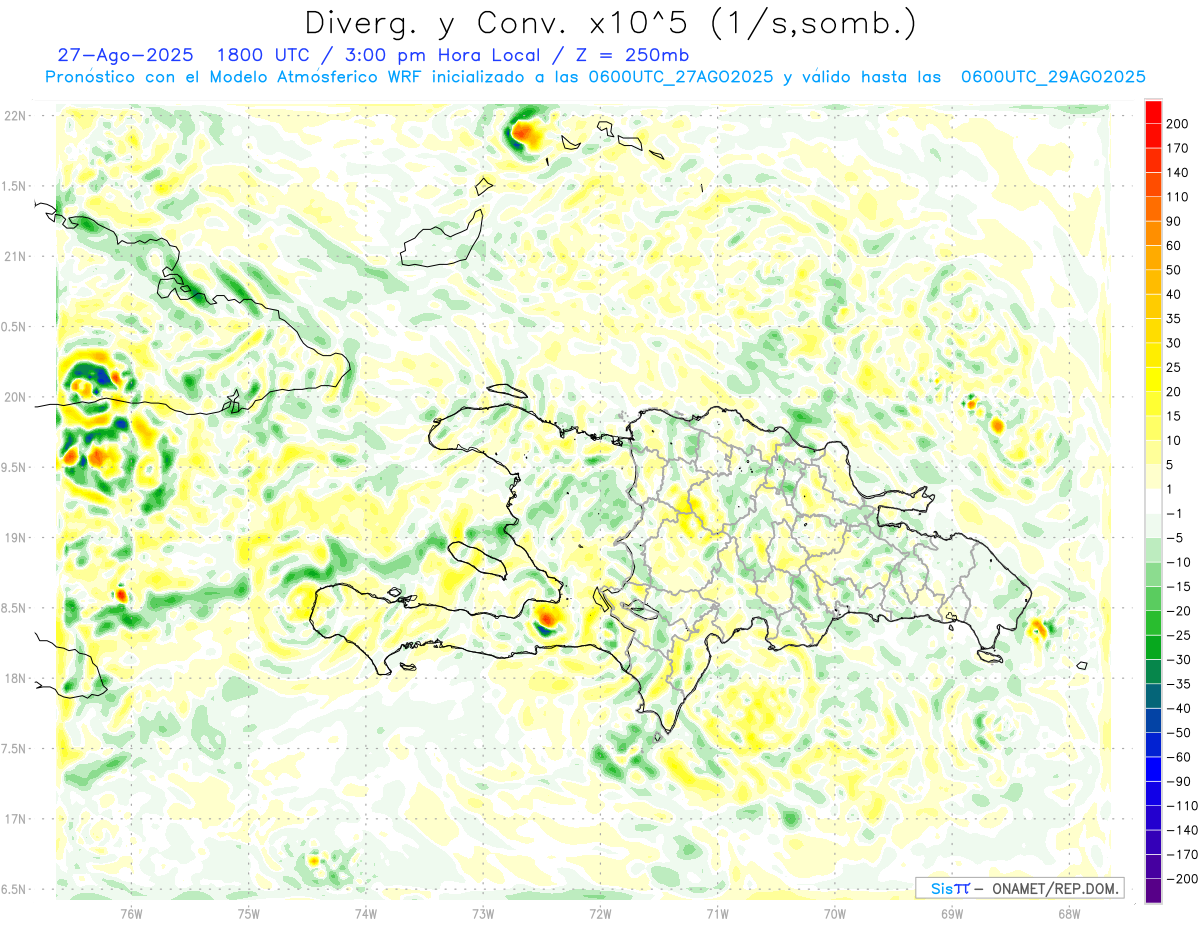Click the positive "140" color scale value
This screenshot has width=1200, height=927.
[x=1178, y=173]
